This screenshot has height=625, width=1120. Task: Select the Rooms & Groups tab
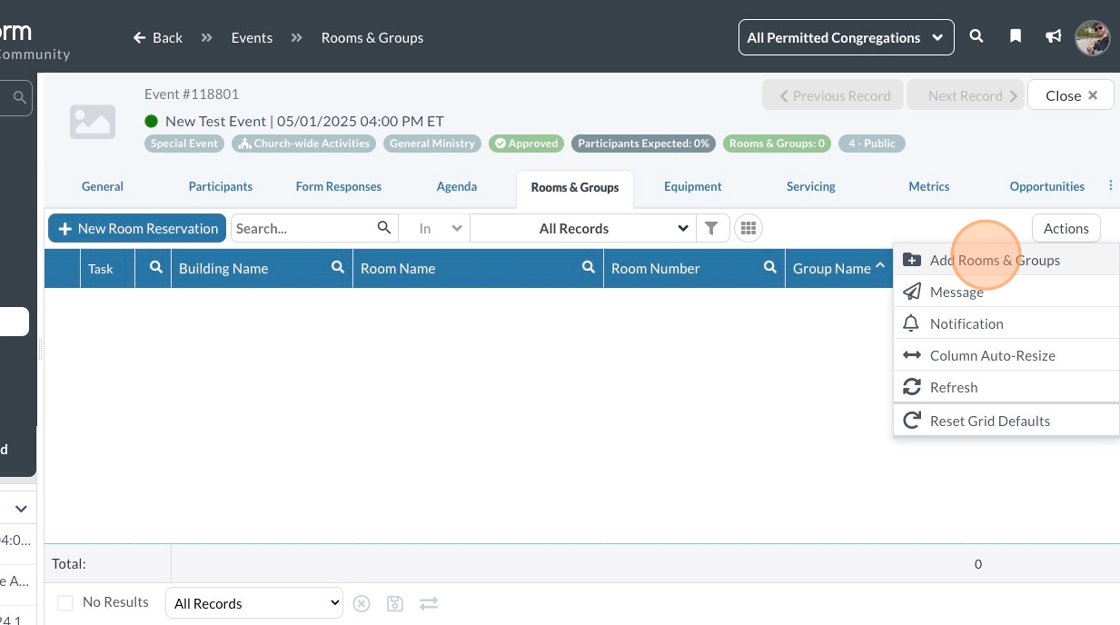pyautogui.click(x=575, y=188)
